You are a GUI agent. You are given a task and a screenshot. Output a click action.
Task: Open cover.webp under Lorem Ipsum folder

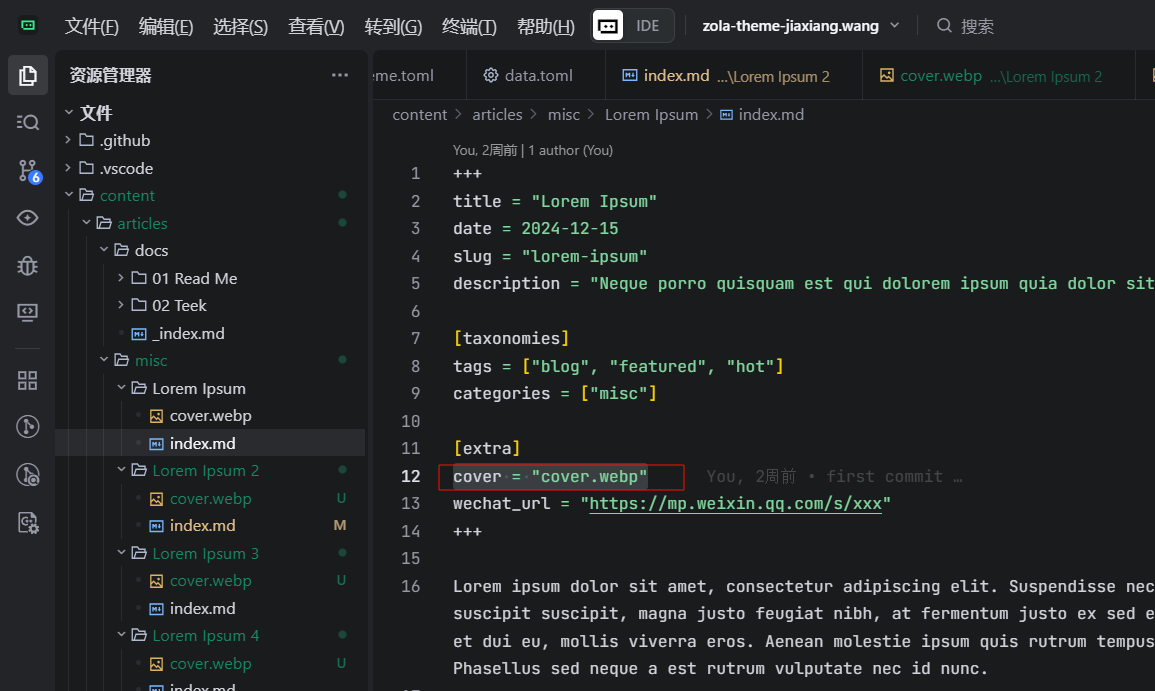(211, 415)
